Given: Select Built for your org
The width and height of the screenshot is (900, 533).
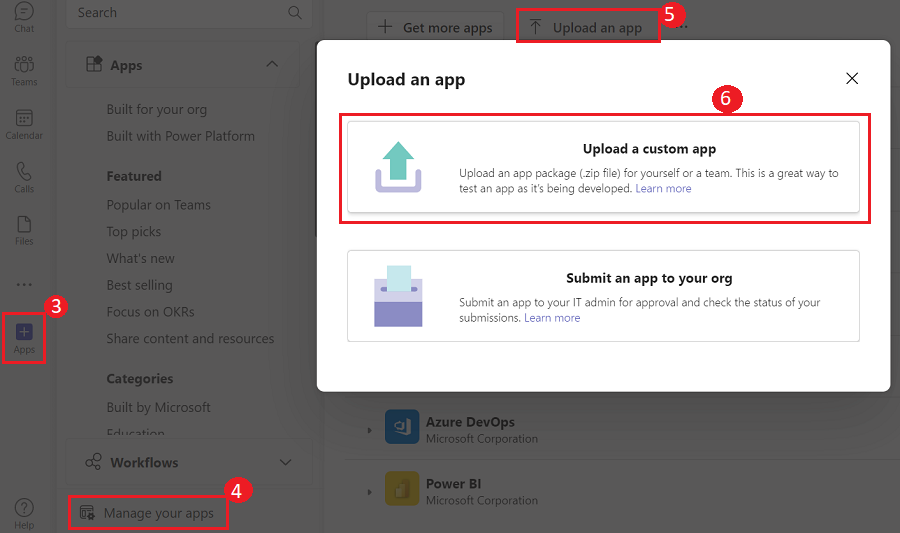Looking at the screenshot, I should (x=157, y=109).
